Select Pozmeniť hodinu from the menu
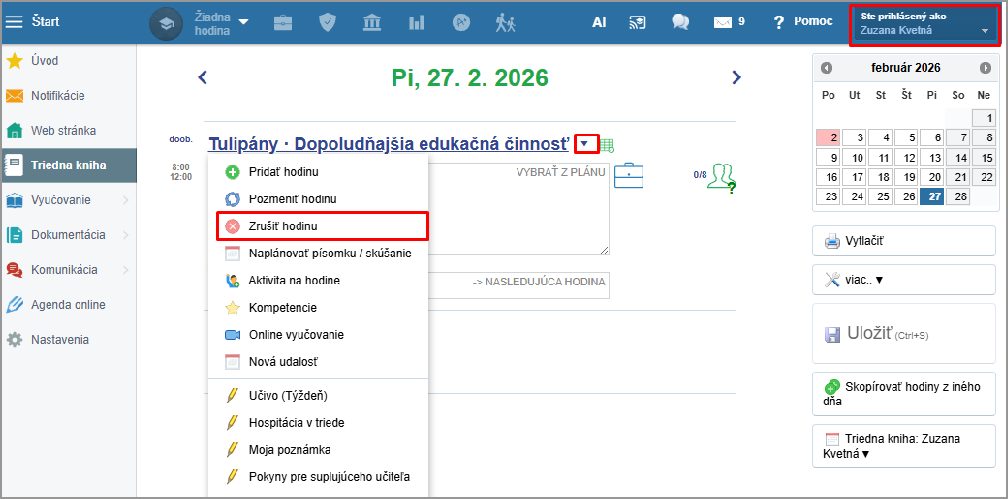Screen dimensions: 1008x499 pos(318,199)
